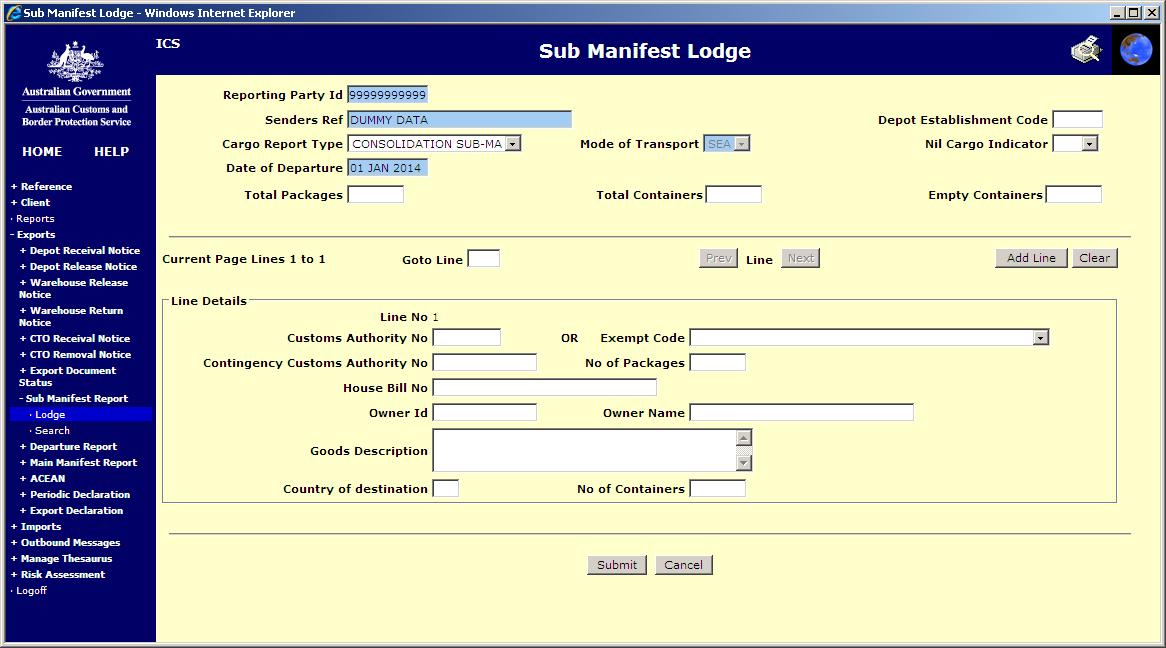The height and width of the screenshot is (648, 1166).
Task: Click the House Bill No field
Action: coord(545,388)
